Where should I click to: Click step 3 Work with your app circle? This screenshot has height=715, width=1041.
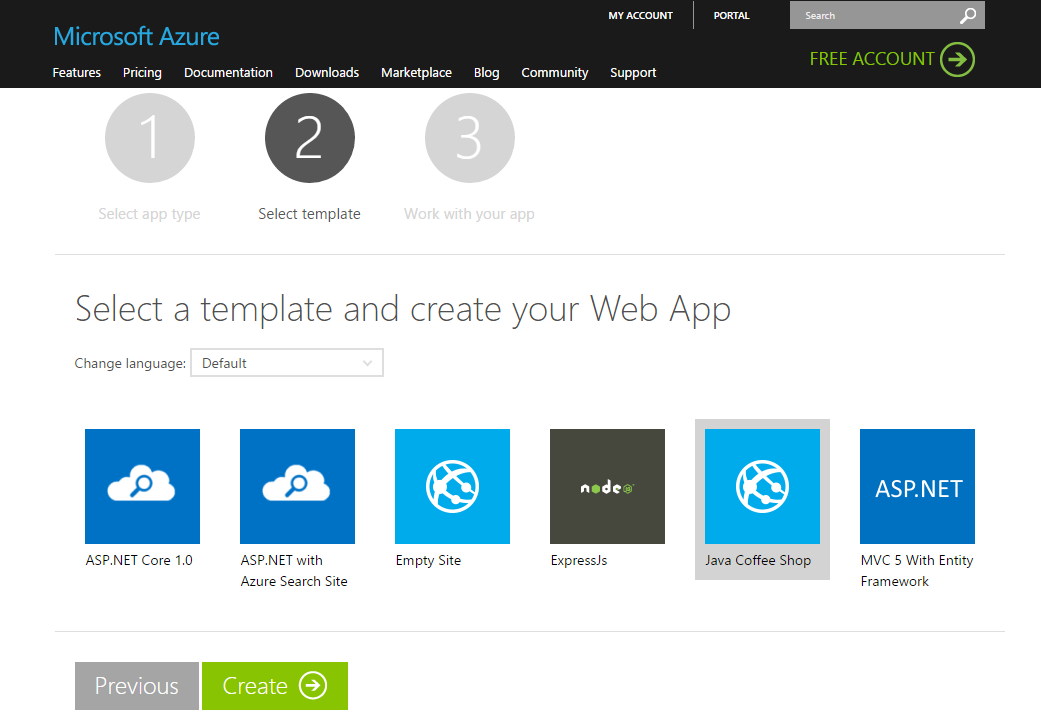click(470, 138)
